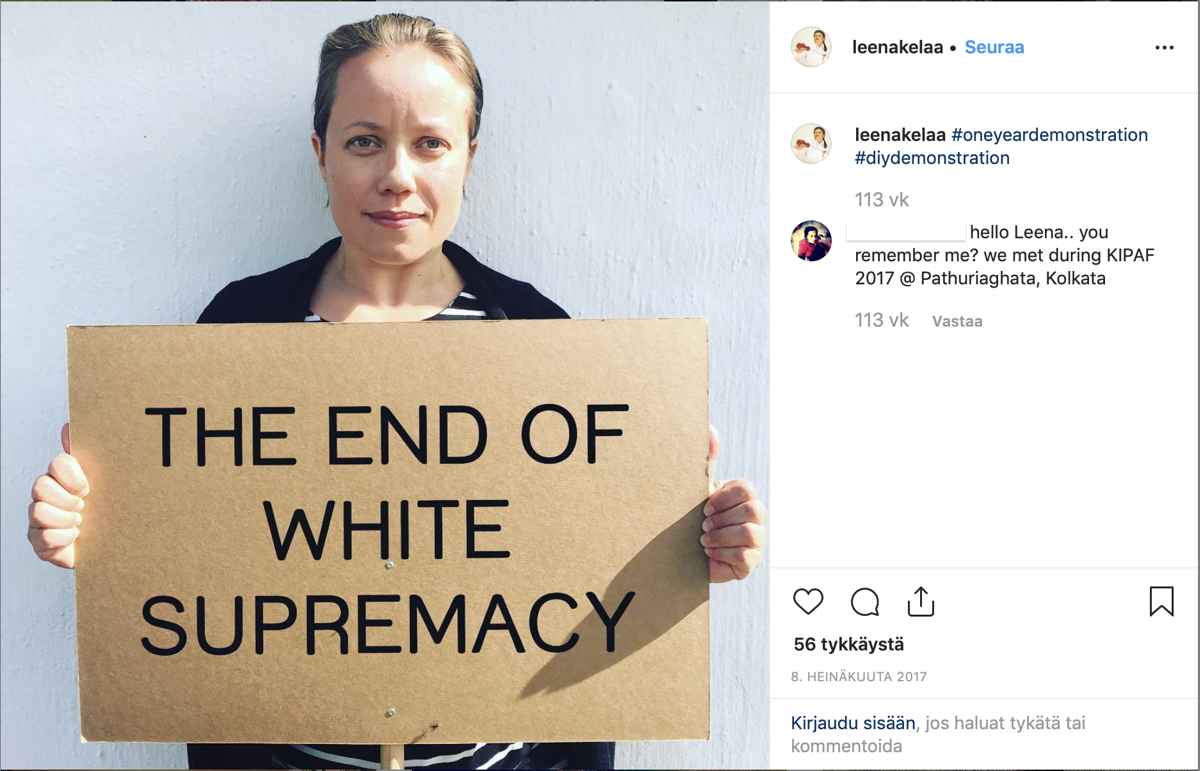Open comments via the speech bubble icon
1200x771 pixels.
click(x=865, y=602)
